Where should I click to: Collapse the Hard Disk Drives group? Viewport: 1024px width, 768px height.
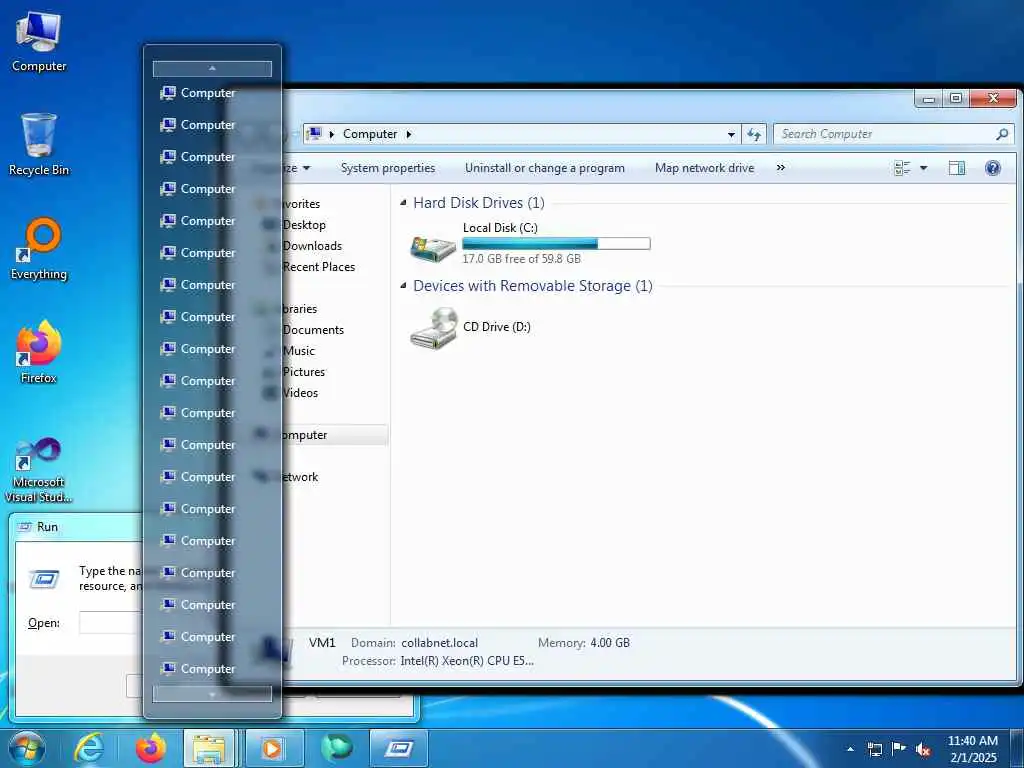[403, 203]
